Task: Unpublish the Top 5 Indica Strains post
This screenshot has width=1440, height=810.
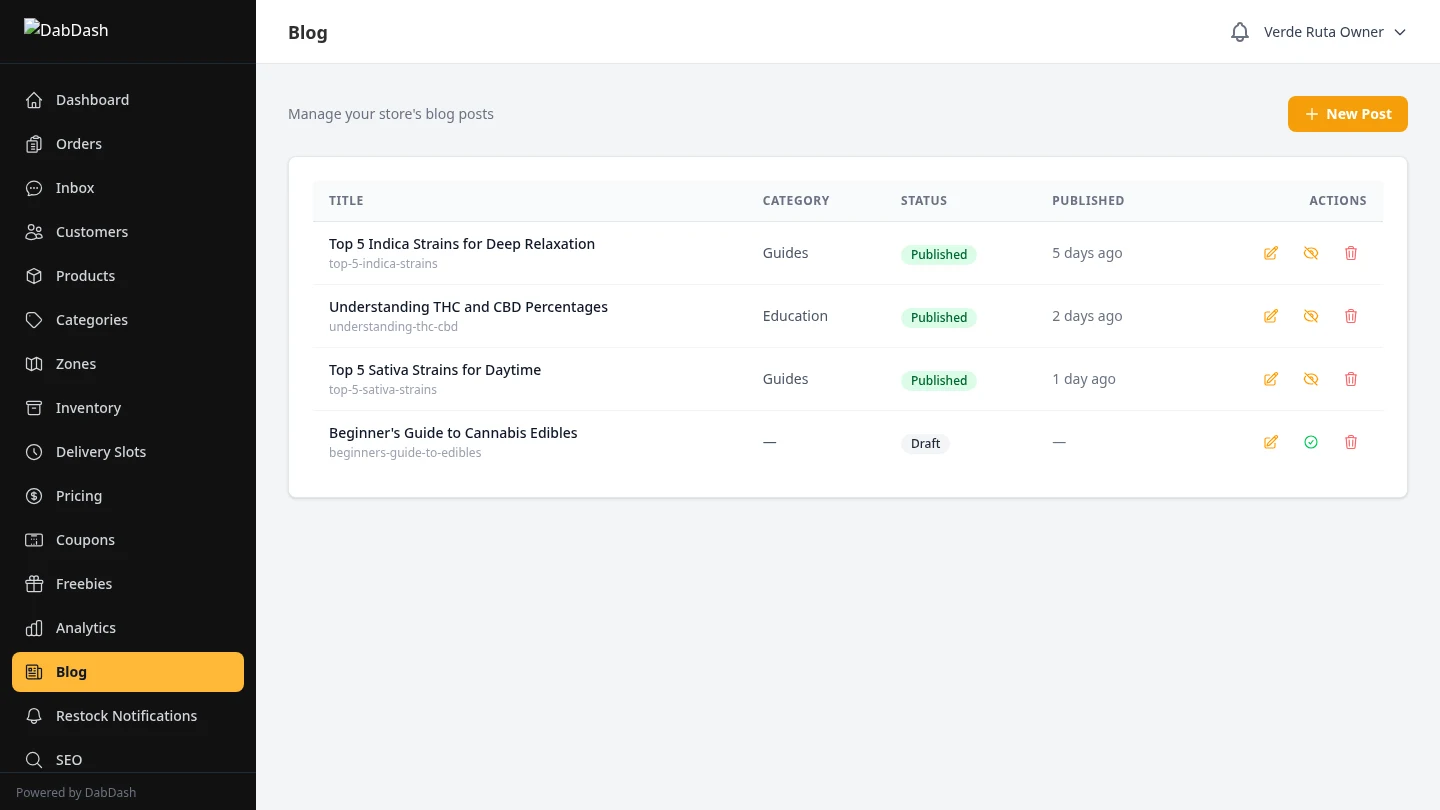Action: (x=1311, y=252)
